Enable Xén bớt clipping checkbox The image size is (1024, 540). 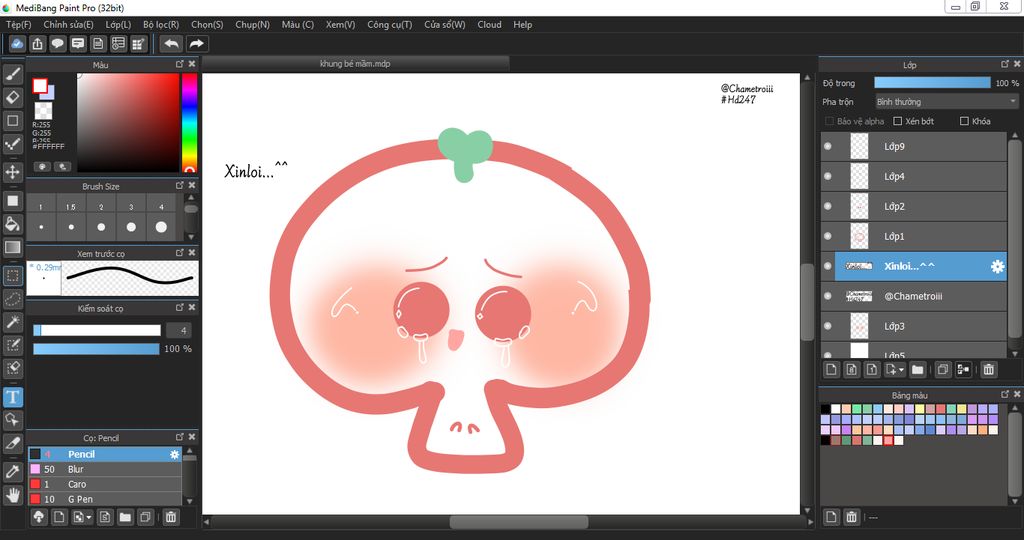click(x=897, y=121)
